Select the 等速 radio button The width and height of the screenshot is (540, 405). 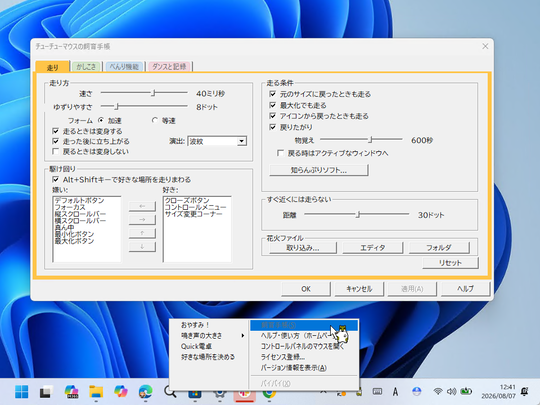[x=155, y=120]
